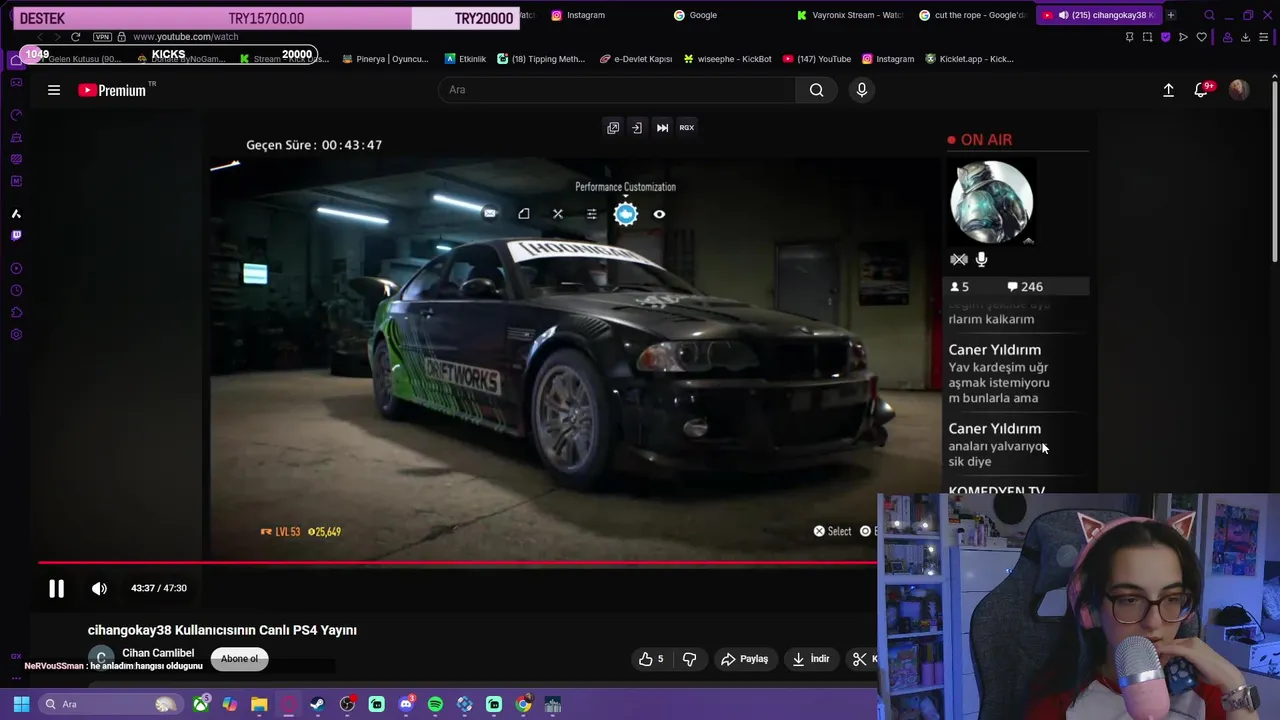Viewport: 1280px width, 720px height.
Task: Switch to 'cut the rope' Google tab
Action: click(972, 15)
